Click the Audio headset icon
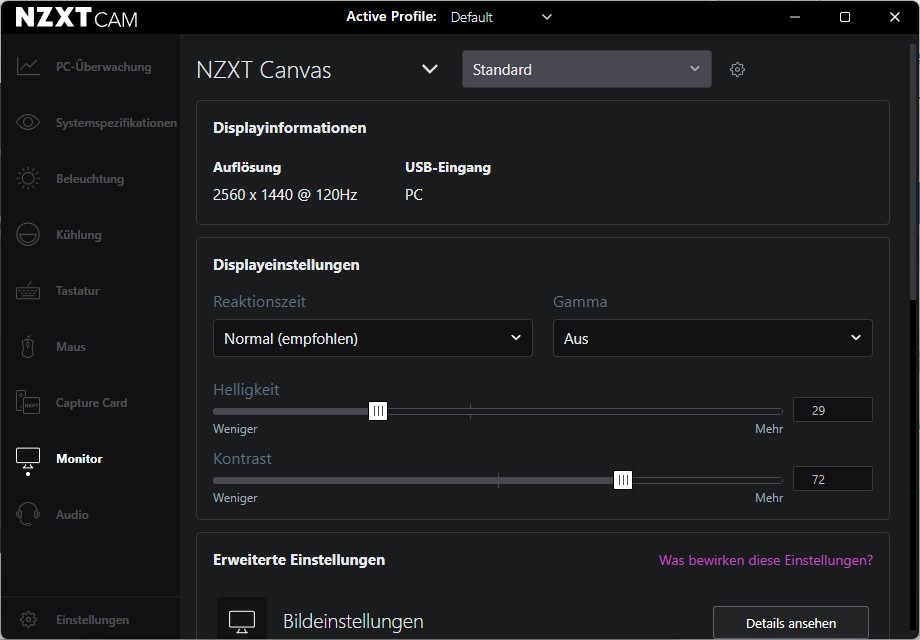This screenshot has height=640, width=920. pos(28,515)
